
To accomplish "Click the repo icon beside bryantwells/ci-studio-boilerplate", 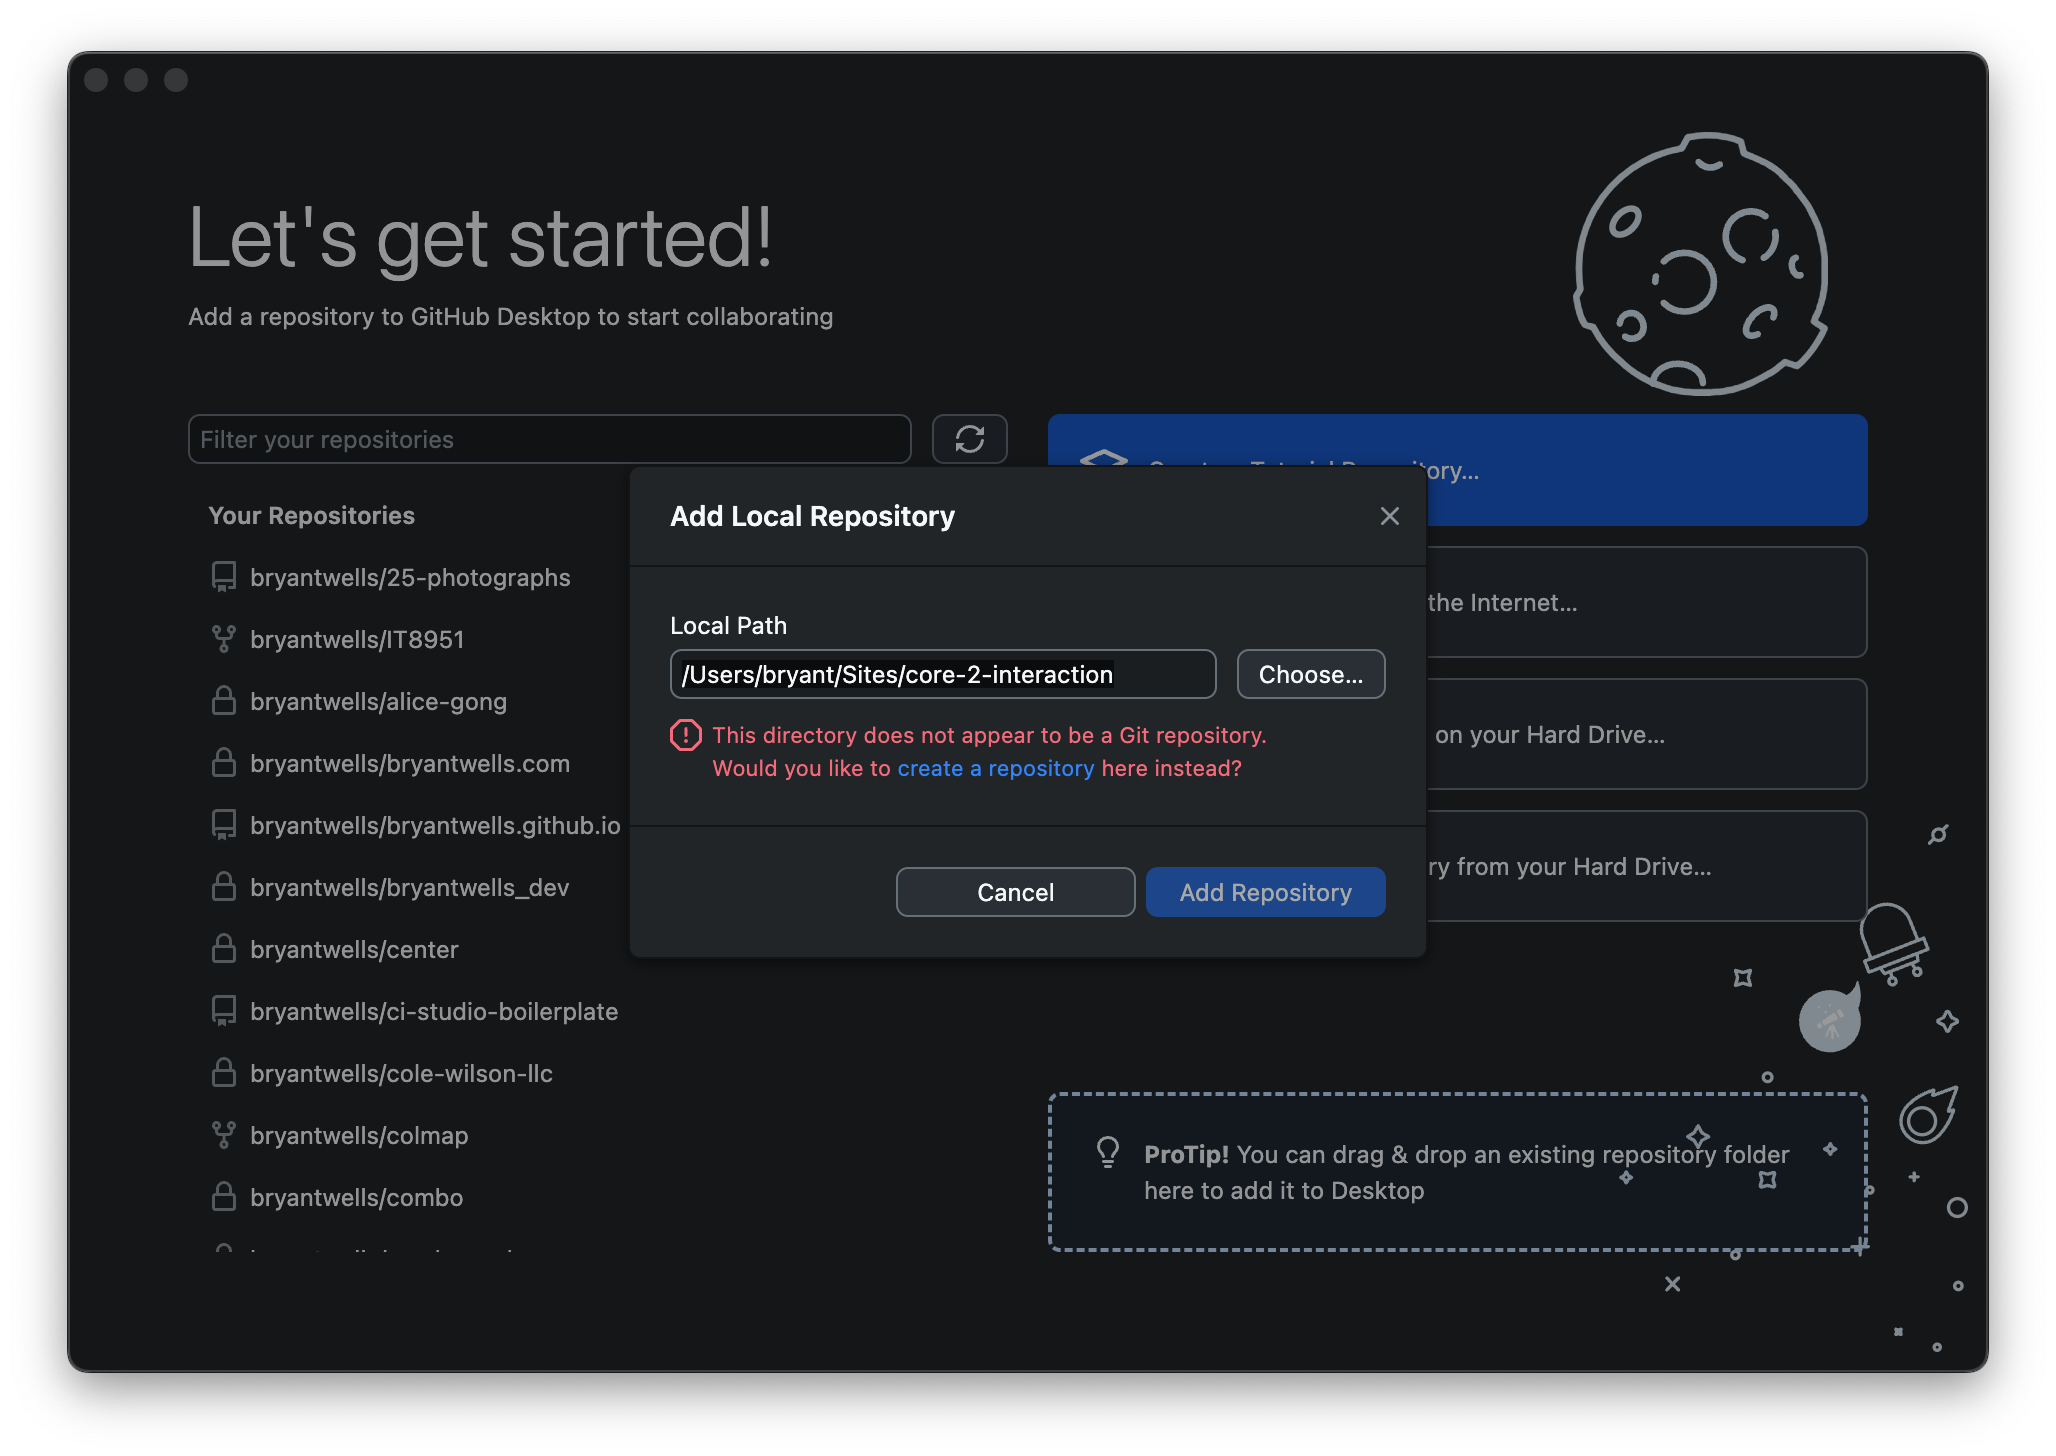I will (224, 1011).
